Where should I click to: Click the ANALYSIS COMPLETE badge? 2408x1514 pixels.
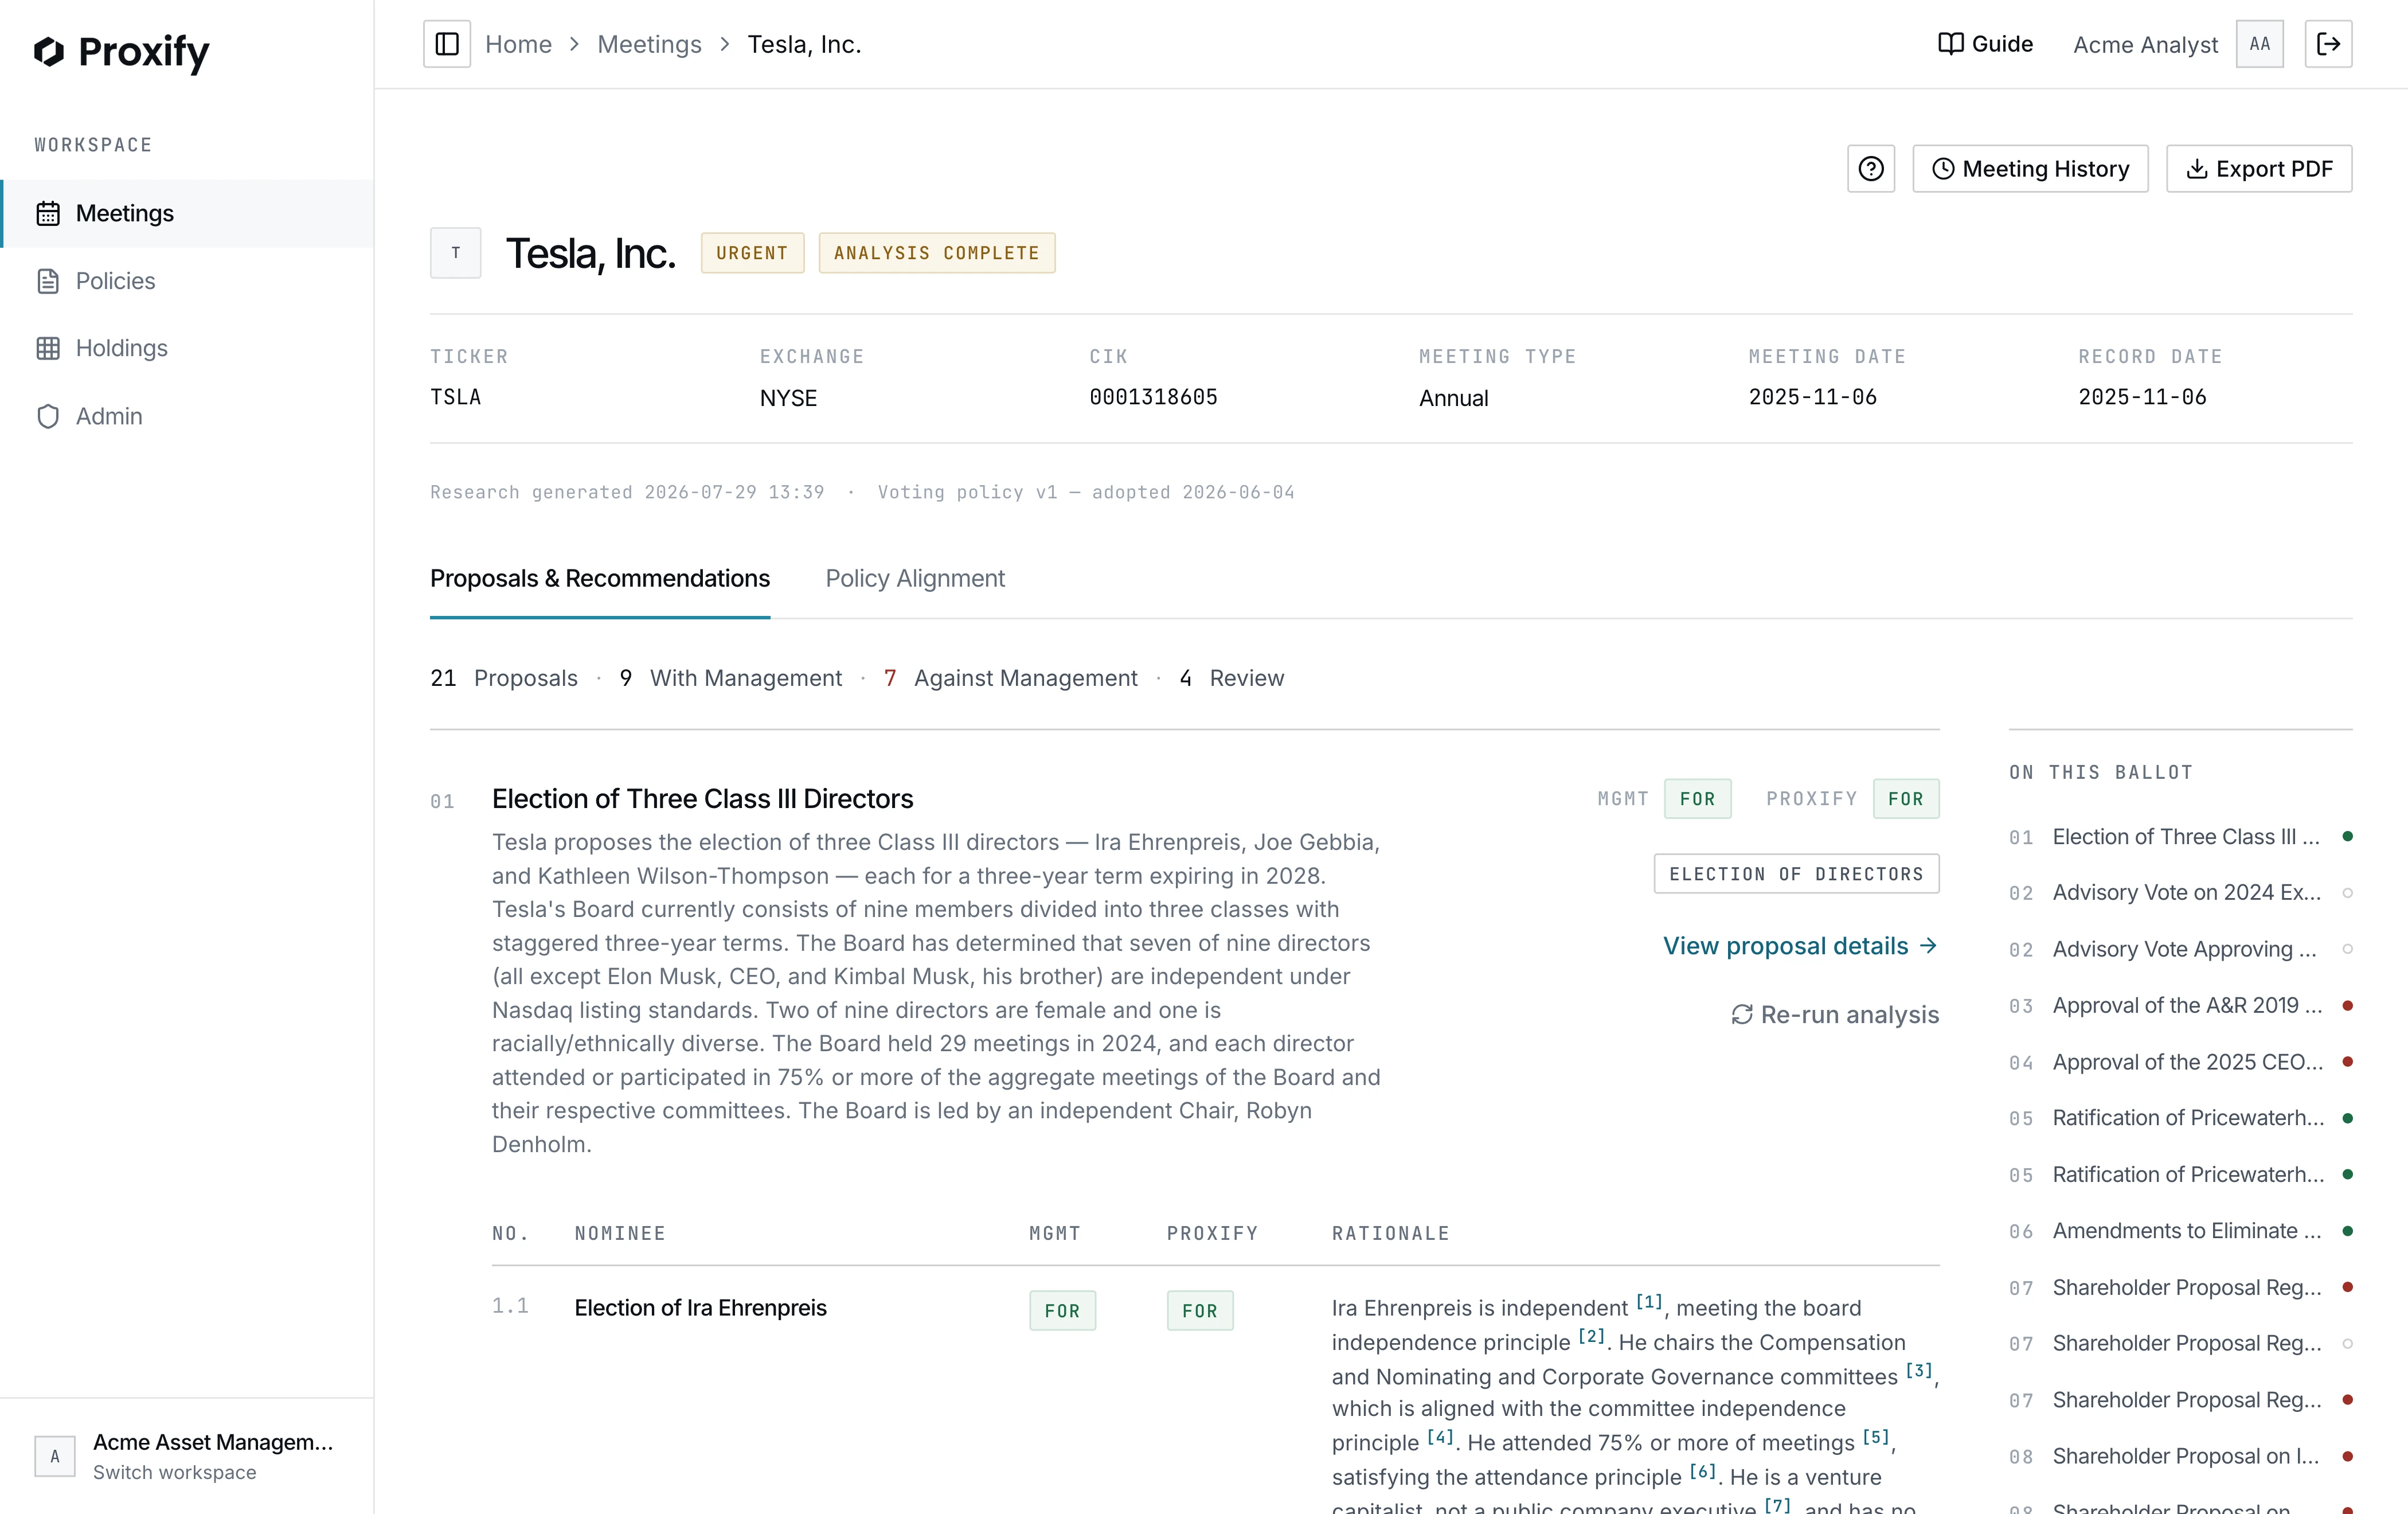point(937,253)
